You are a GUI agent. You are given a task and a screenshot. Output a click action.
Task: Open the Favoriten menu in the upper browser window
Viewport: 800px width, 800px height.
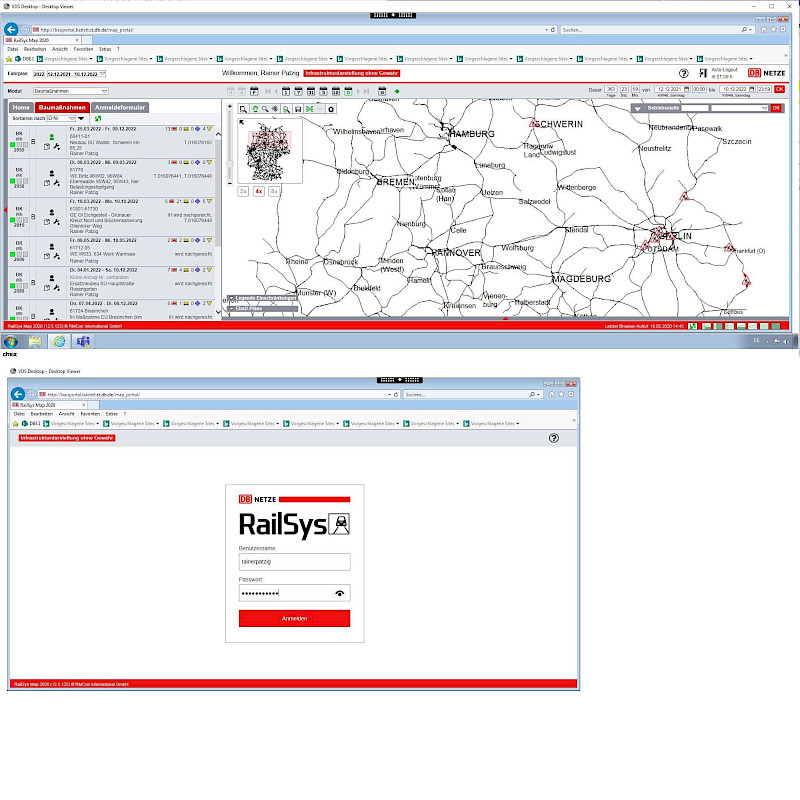83,49
